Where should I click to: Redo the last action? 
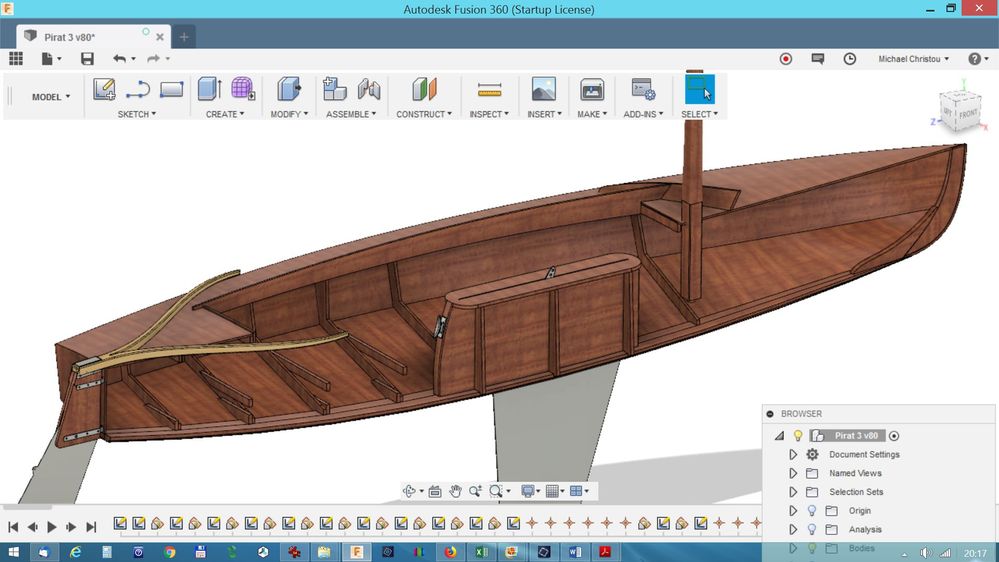(x=154, y=59)
